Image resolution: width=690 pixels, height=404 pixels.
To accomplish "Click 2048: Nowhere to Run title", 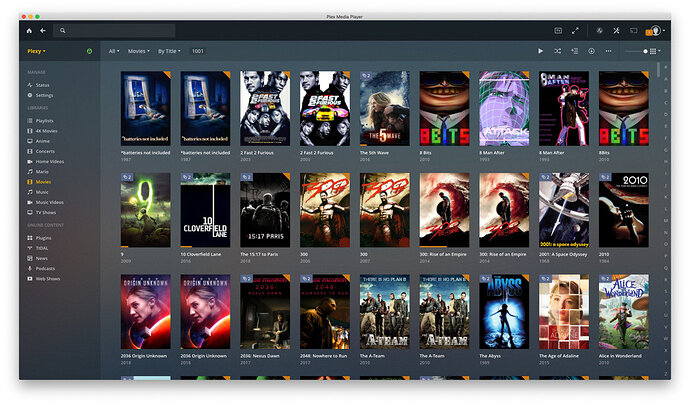I will pos(323,356).
